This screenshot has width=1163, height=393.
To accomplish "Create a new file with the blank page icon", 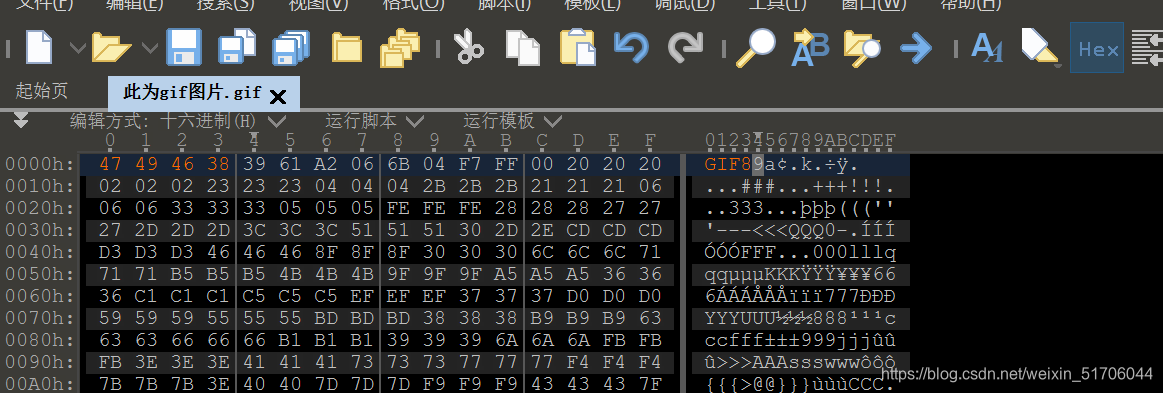I will [x=39, y=47].
